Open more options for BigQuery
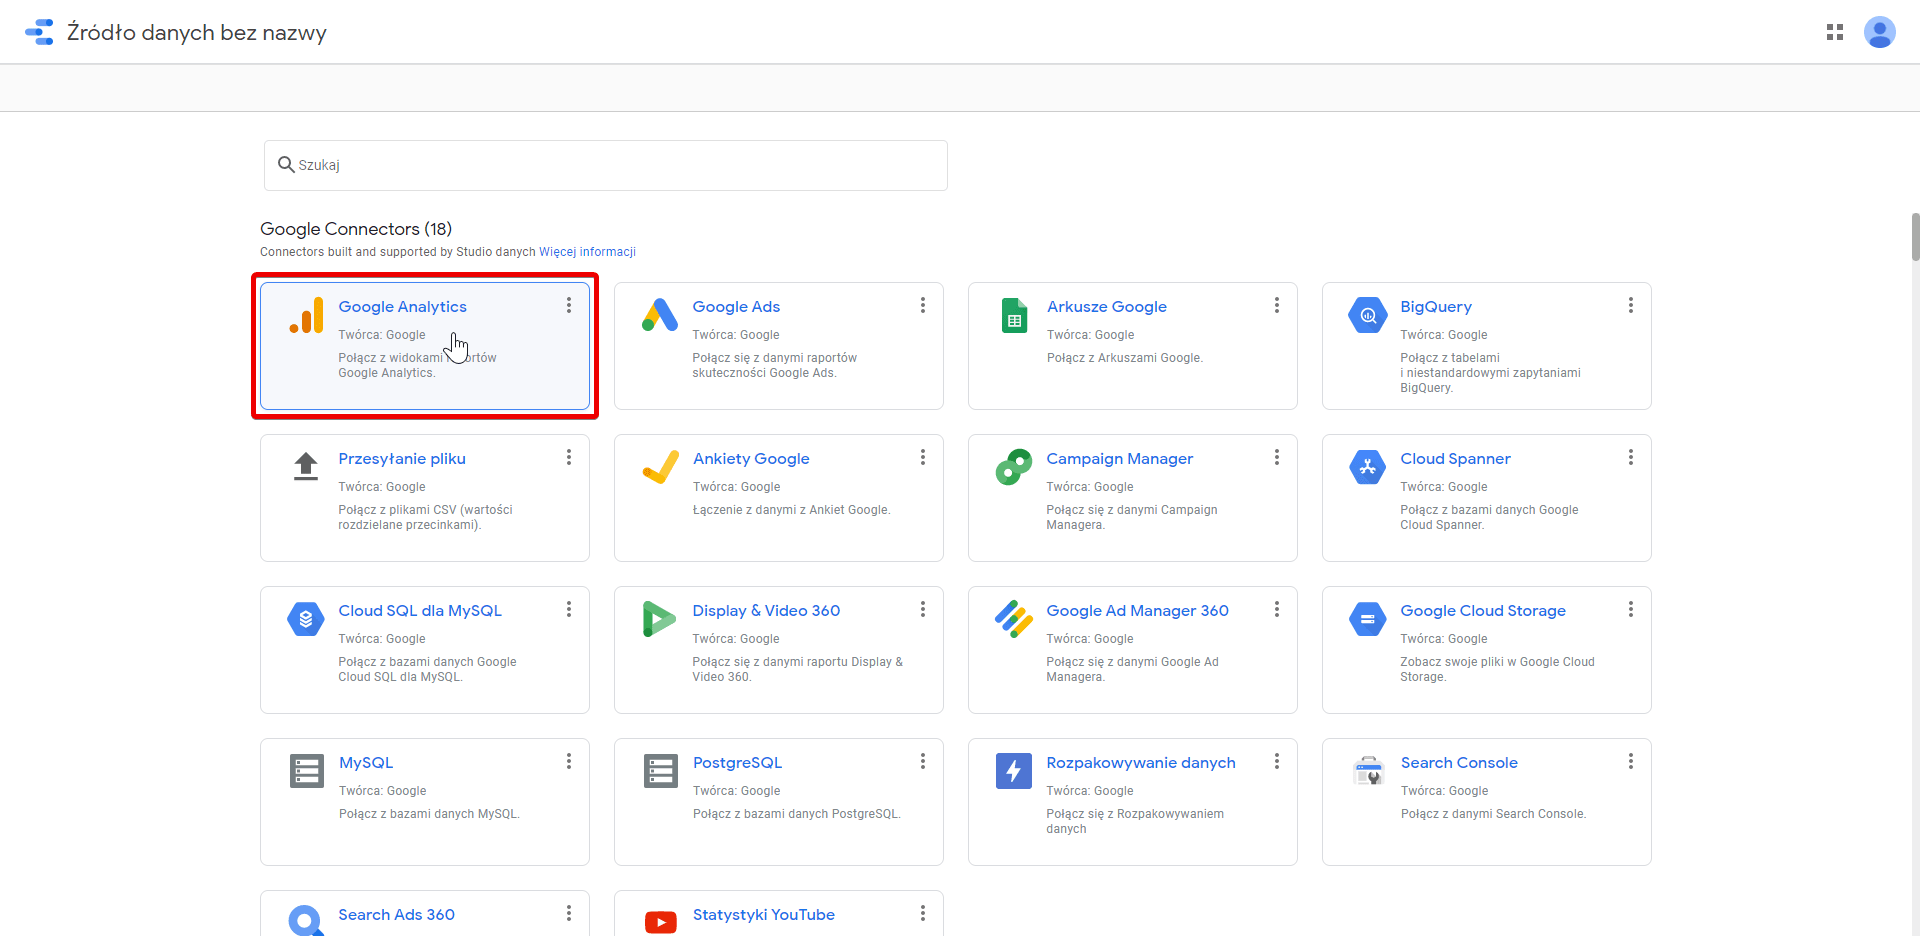 click(1631, 305)
